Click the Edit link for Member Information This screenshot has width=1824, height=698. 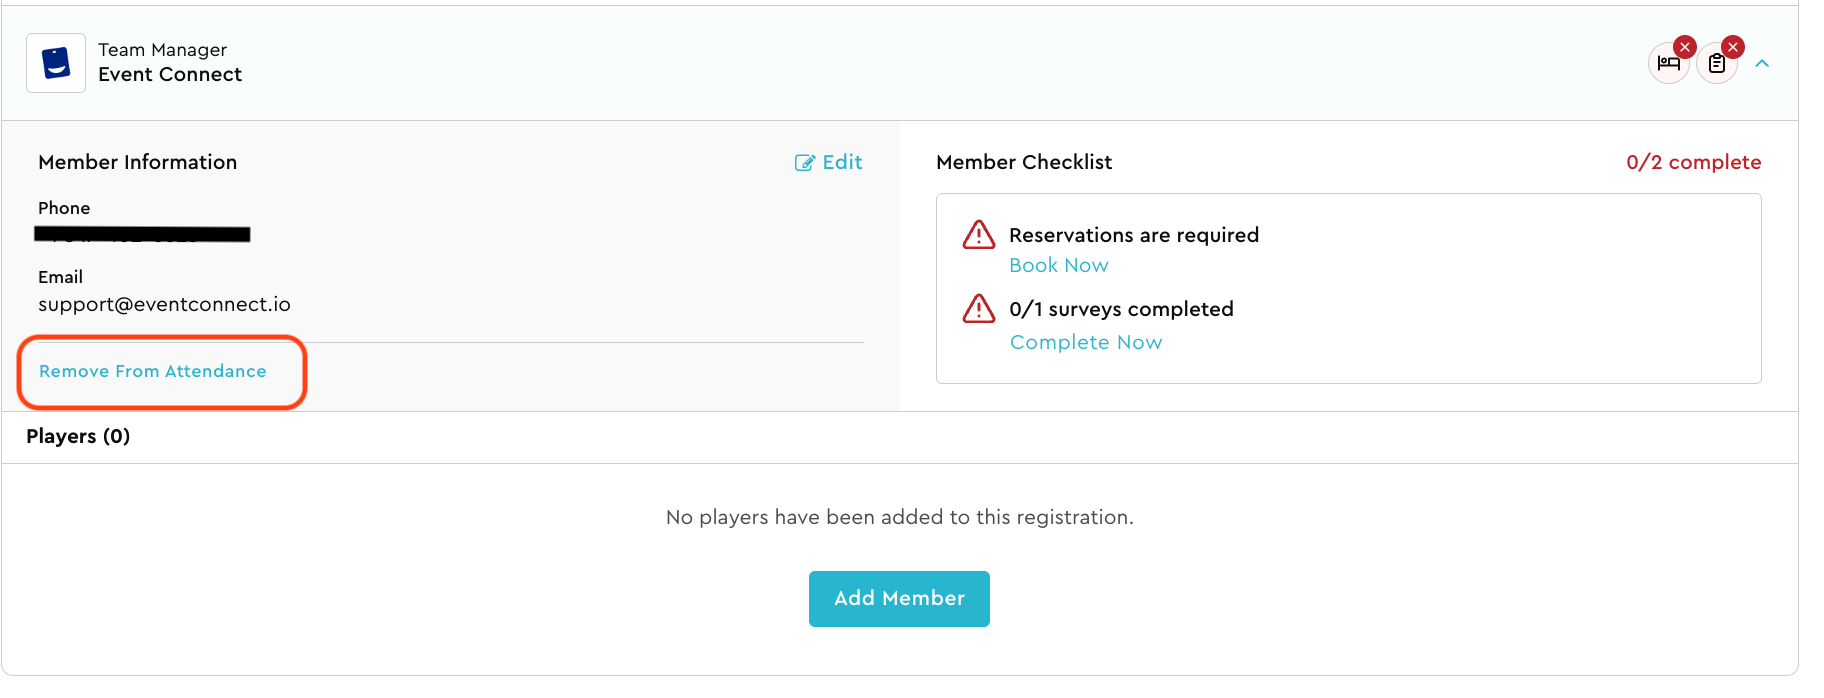[x=829, y=162]
